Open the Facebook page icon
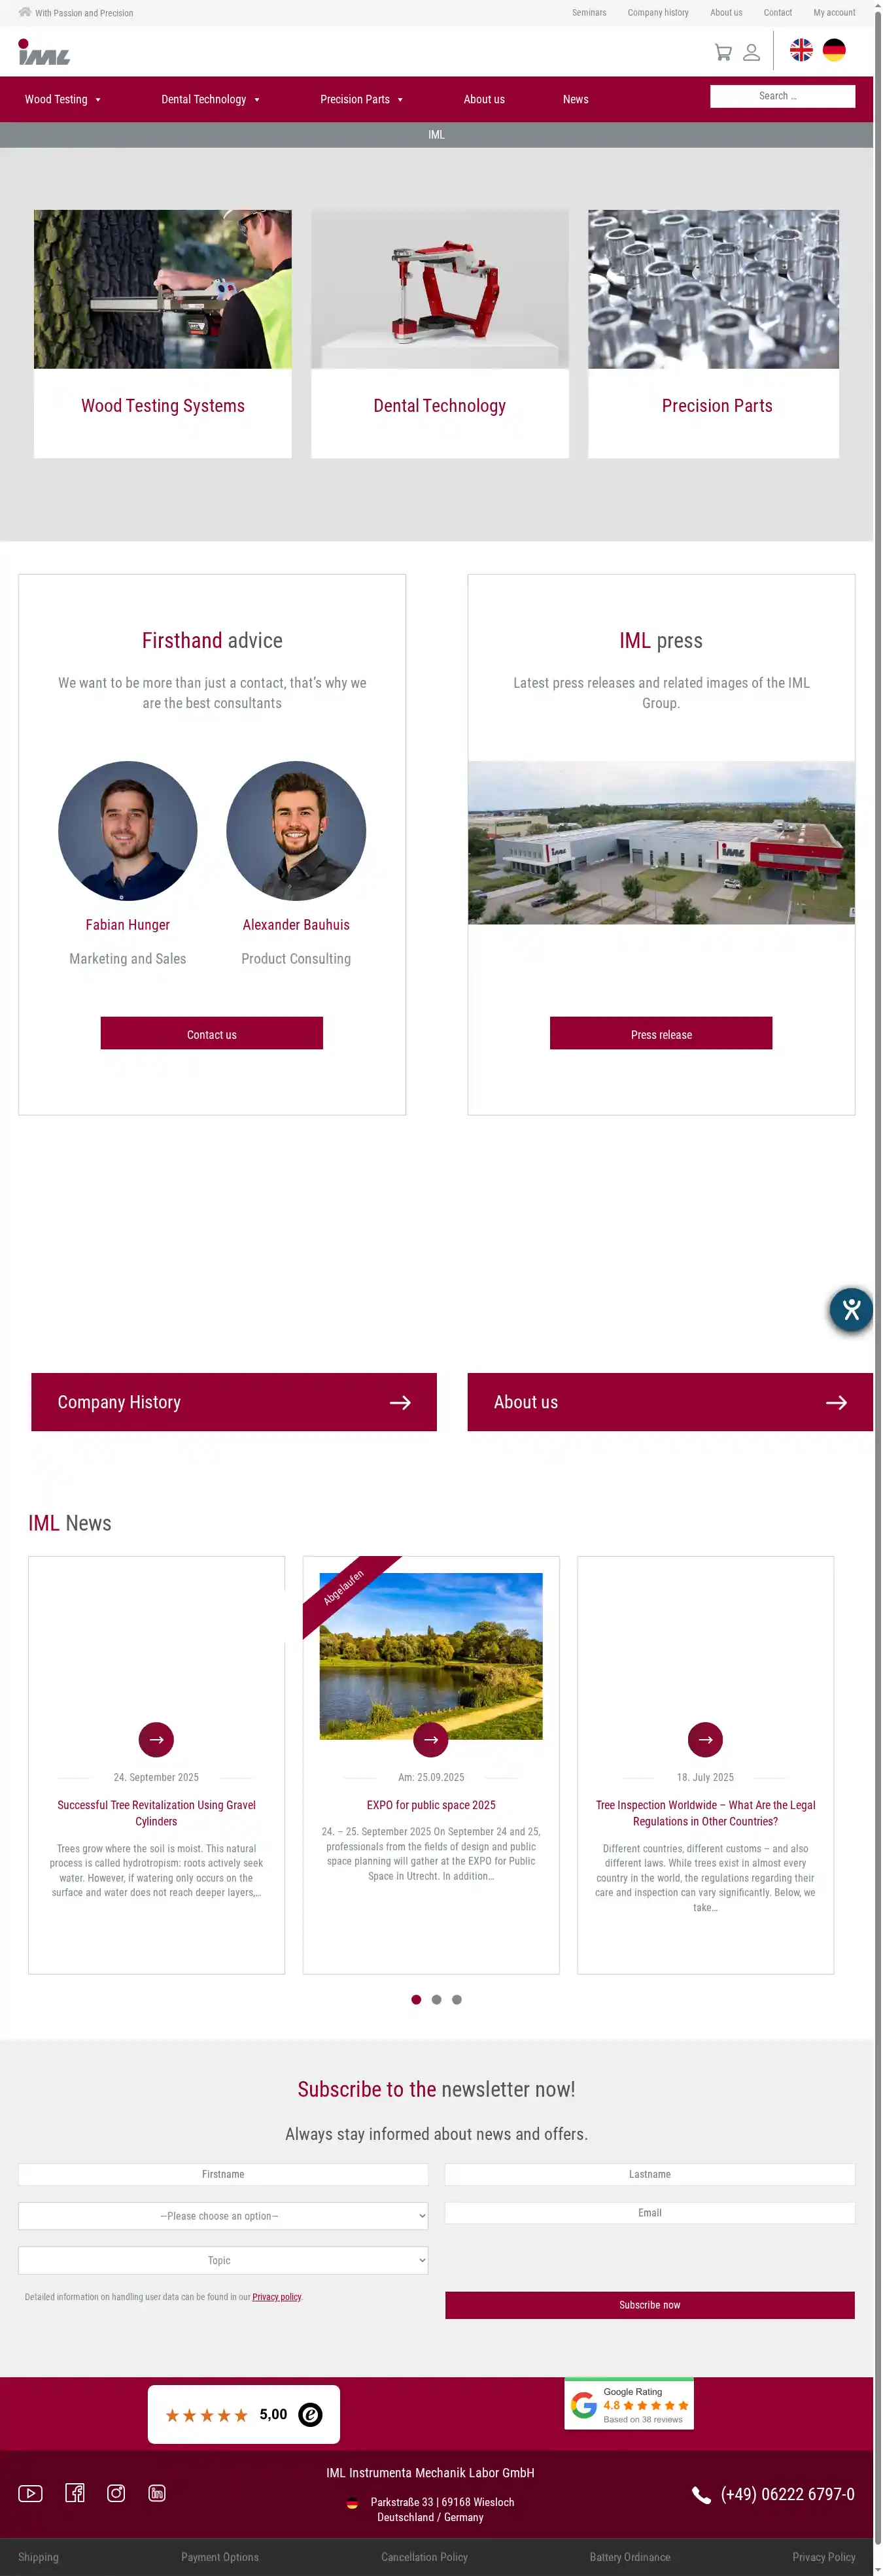Image resolution: width=883 pixels, height=2576 pixels. click(x=75, y=2493)
